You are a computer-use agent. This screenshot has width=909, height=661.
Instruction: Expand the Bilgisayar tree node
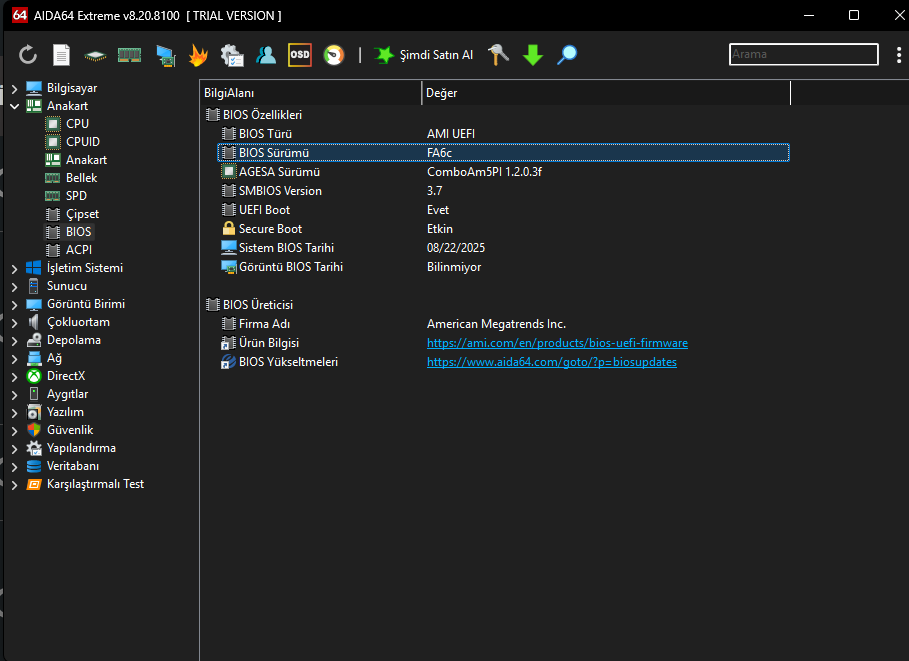(x=14, y=89)
